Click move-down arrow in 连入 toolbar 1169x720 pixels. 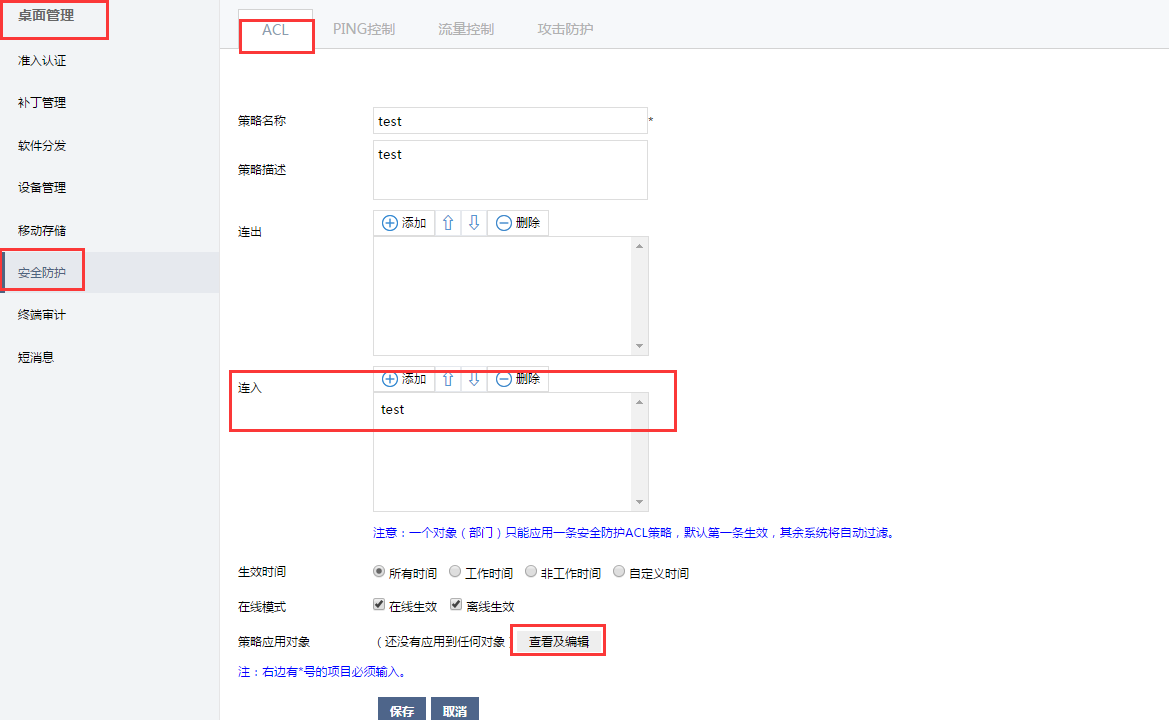474,379
